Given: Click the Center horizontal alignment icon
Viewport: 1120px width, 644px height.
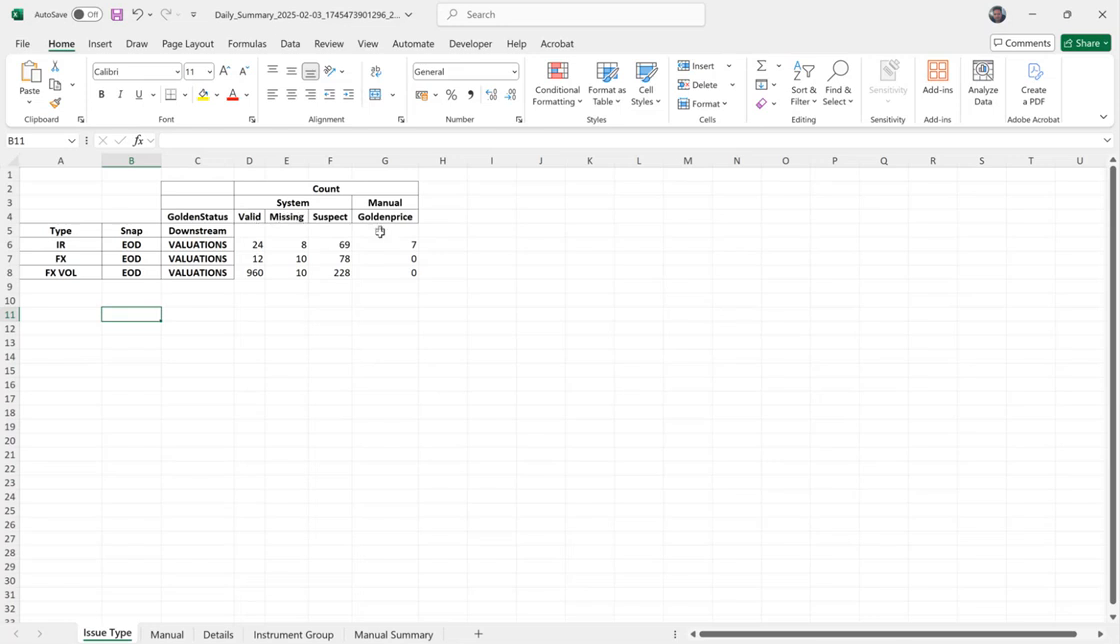Looking at the screenshot, I should click(291, 94).
